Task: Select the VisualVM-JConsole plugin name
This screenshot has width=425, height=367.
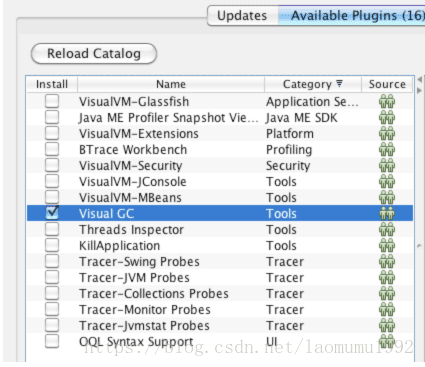Action: [x=133, y=181]
